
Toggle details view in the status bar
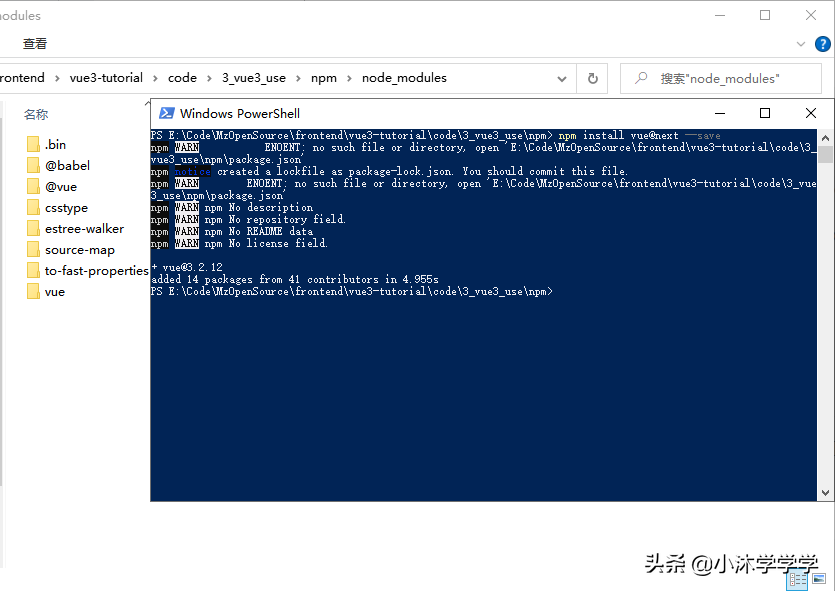tap(796, 579)
